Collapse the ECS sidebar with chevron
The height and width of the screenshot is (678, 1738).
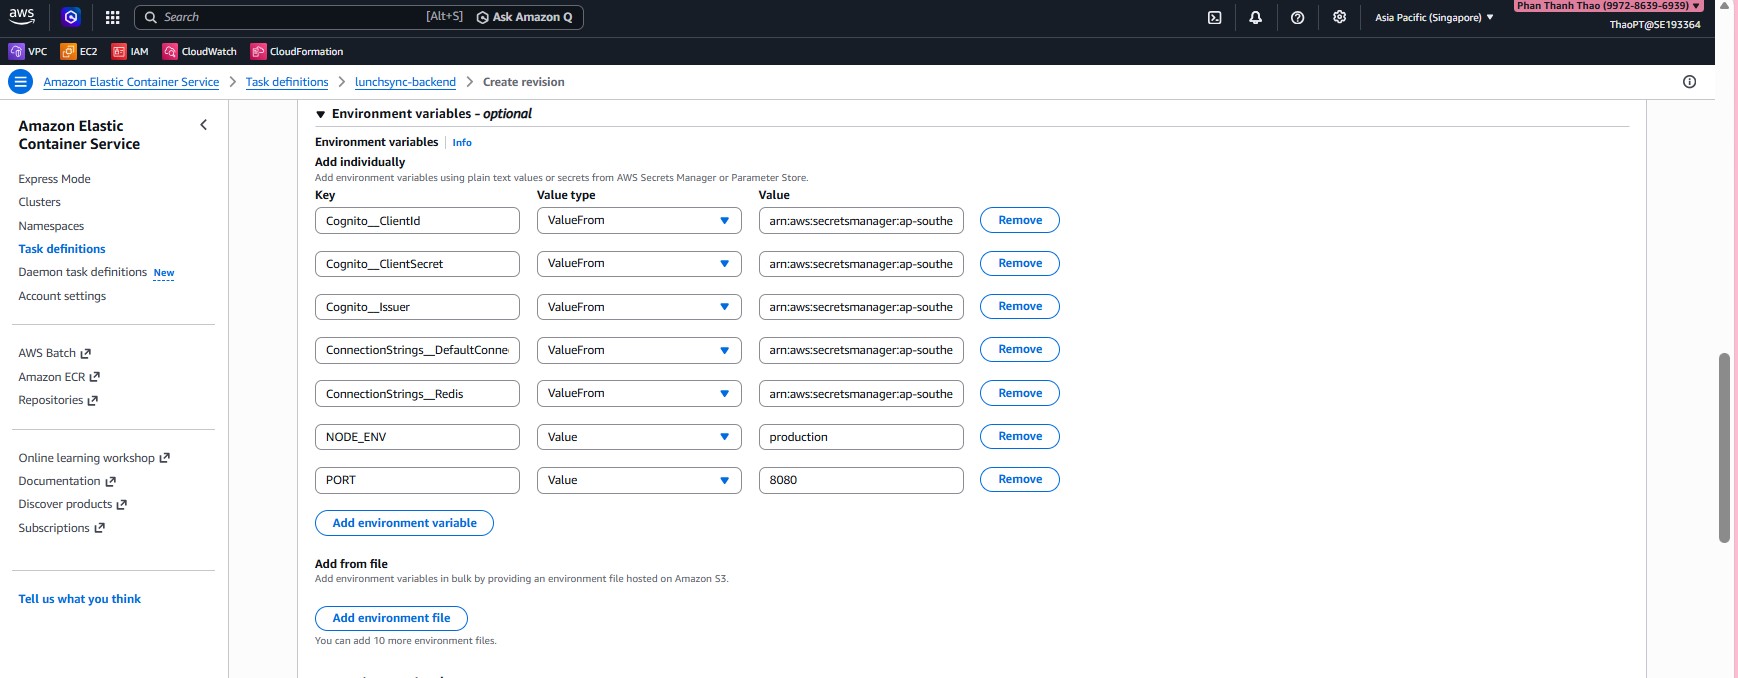tap(204, 125)
